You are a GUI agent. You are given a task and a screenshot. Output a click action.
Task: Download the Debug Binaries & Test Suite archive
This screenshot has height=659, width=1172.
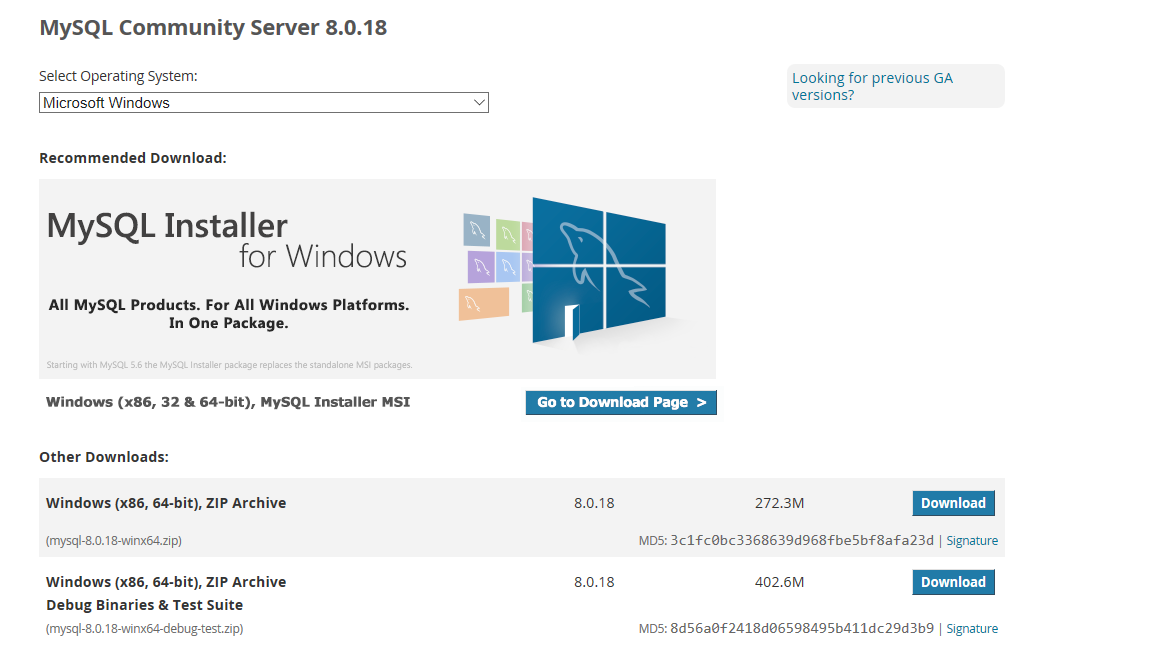pyautogui.click(x=953, y=582)
